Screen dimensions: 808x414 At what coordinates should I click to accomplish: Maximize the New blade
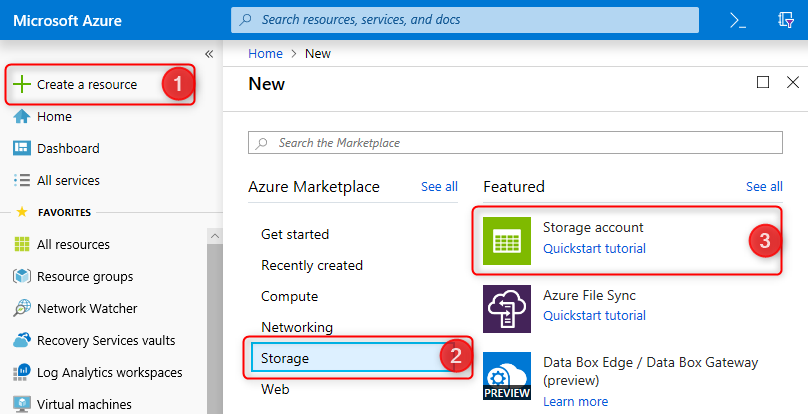(763, 82)
